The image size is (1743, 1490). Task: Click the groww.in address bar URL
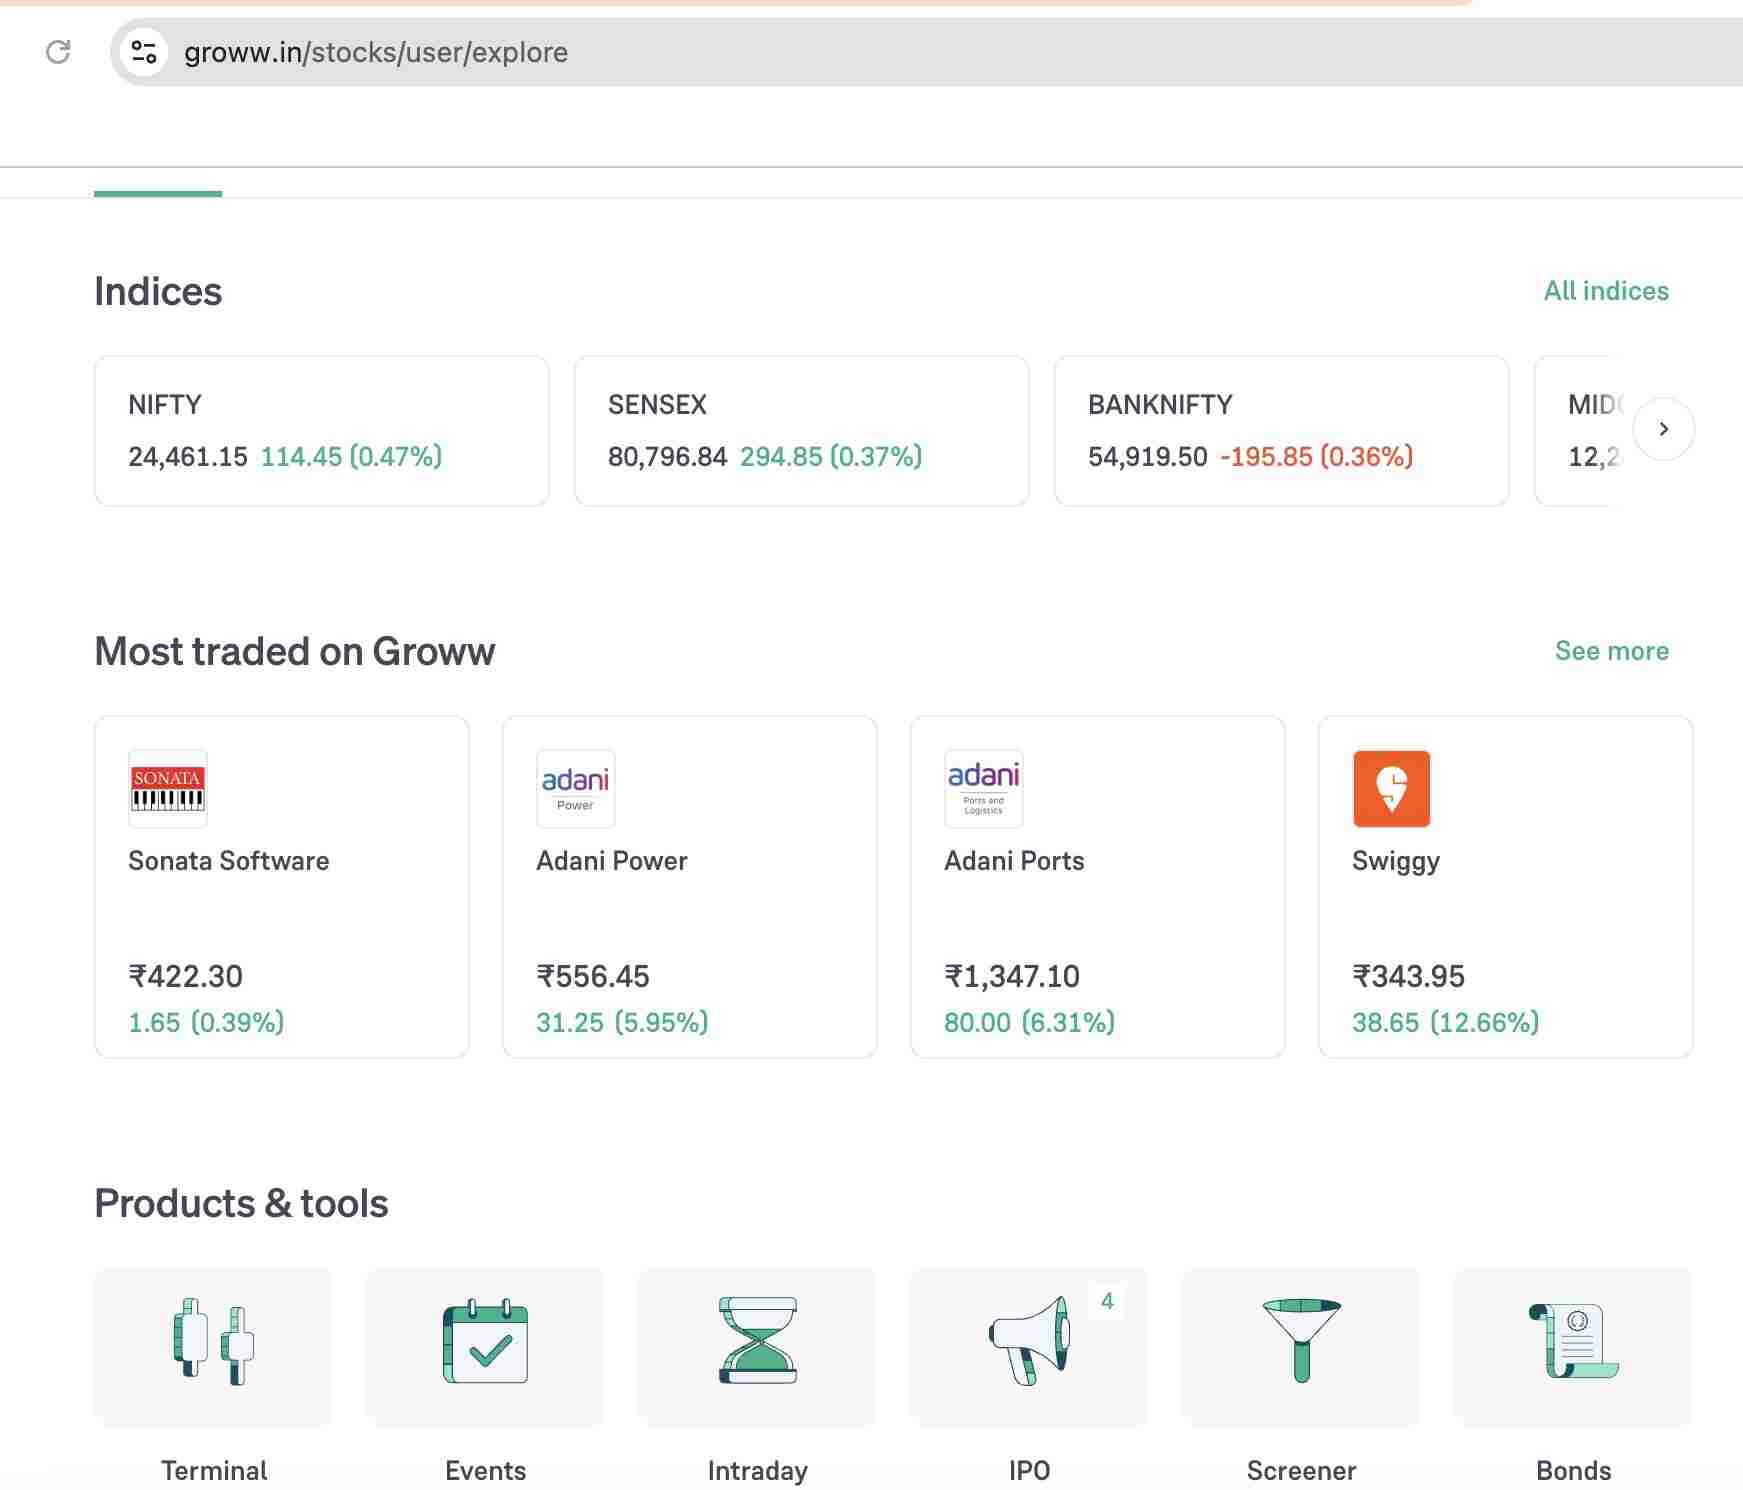pos(376,52)
